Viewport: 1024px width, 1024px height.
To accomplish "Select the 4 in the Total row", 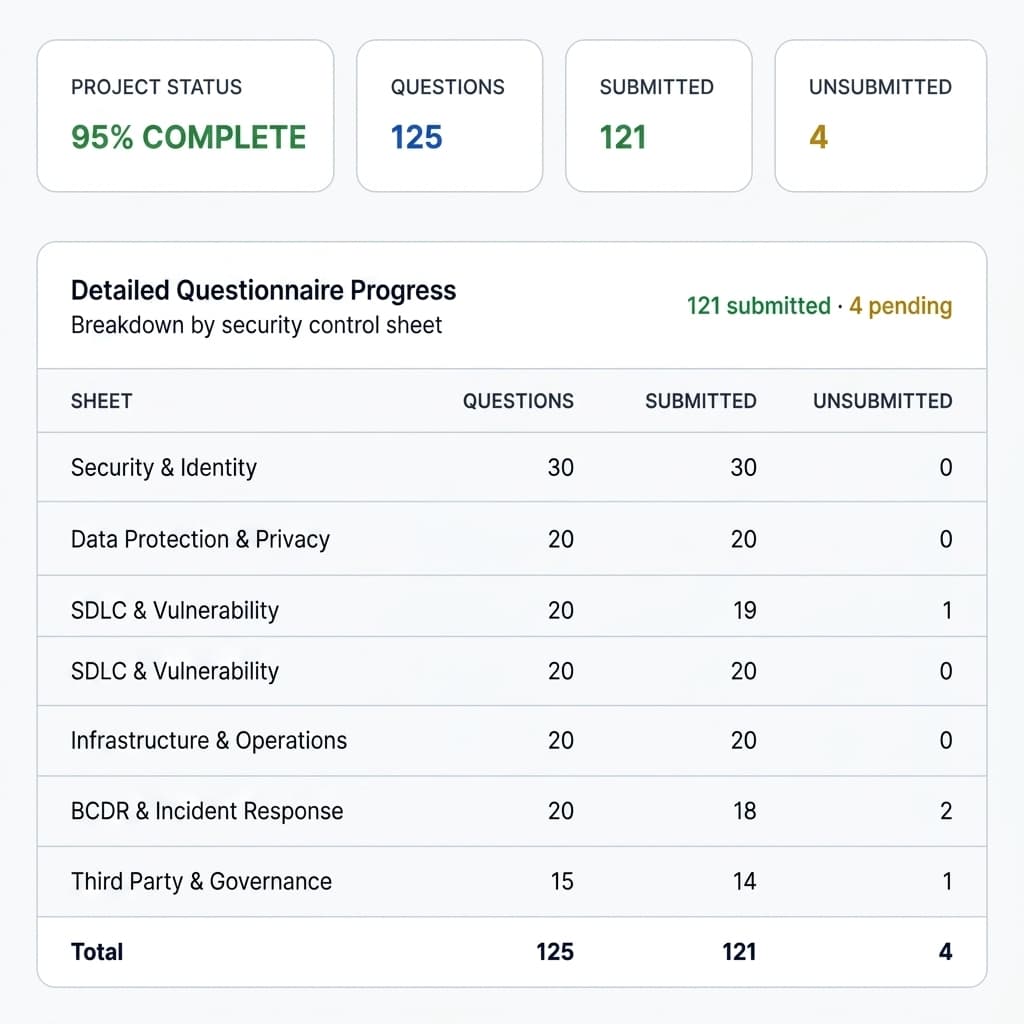I will point(945,952).
